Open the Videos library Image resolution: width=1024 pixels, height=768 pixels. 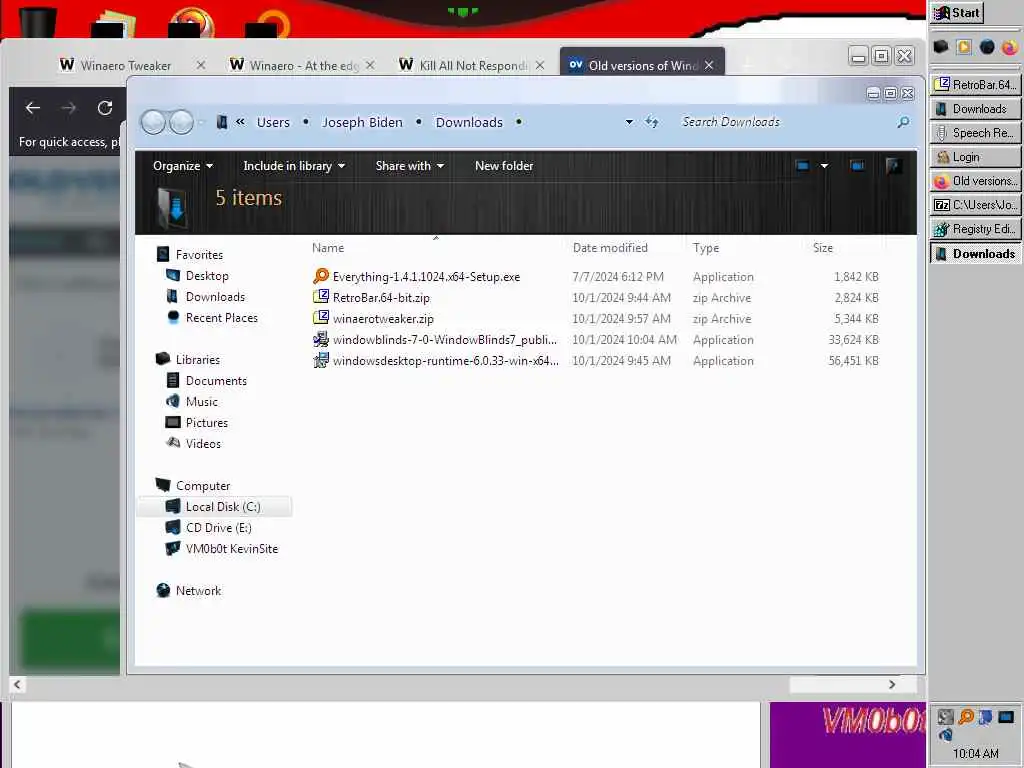[203, 443]
